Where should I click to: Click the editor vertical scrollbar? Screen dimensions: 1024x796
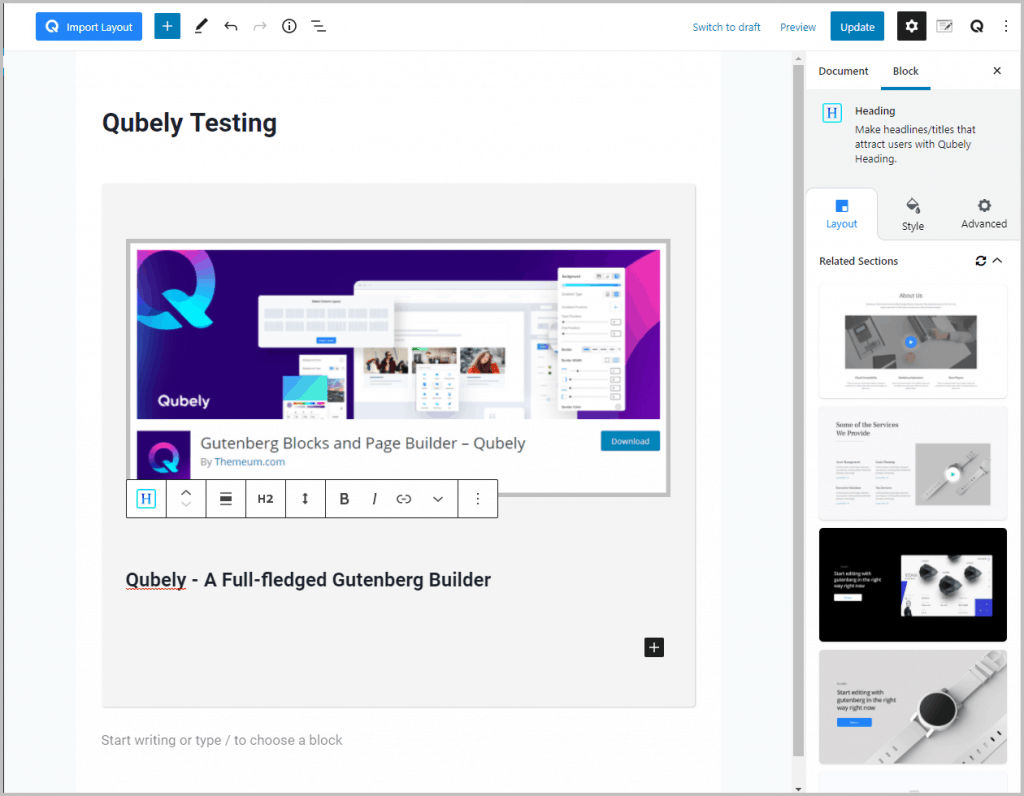pos(798,410)
